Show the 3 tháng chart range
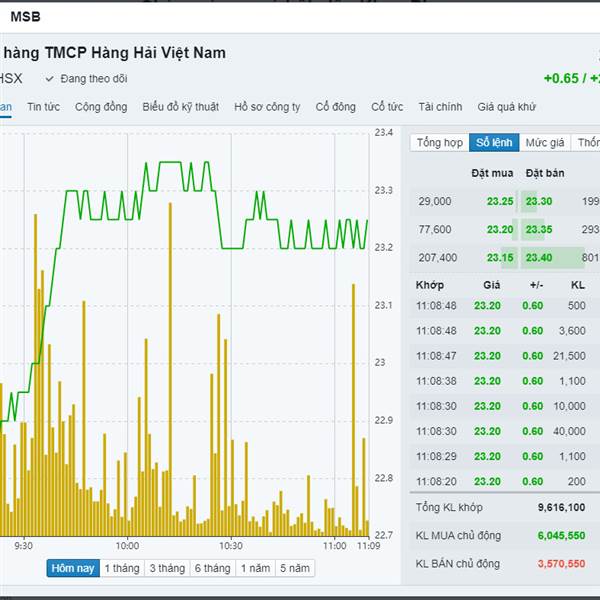600x600 pixels. point(167,568)
